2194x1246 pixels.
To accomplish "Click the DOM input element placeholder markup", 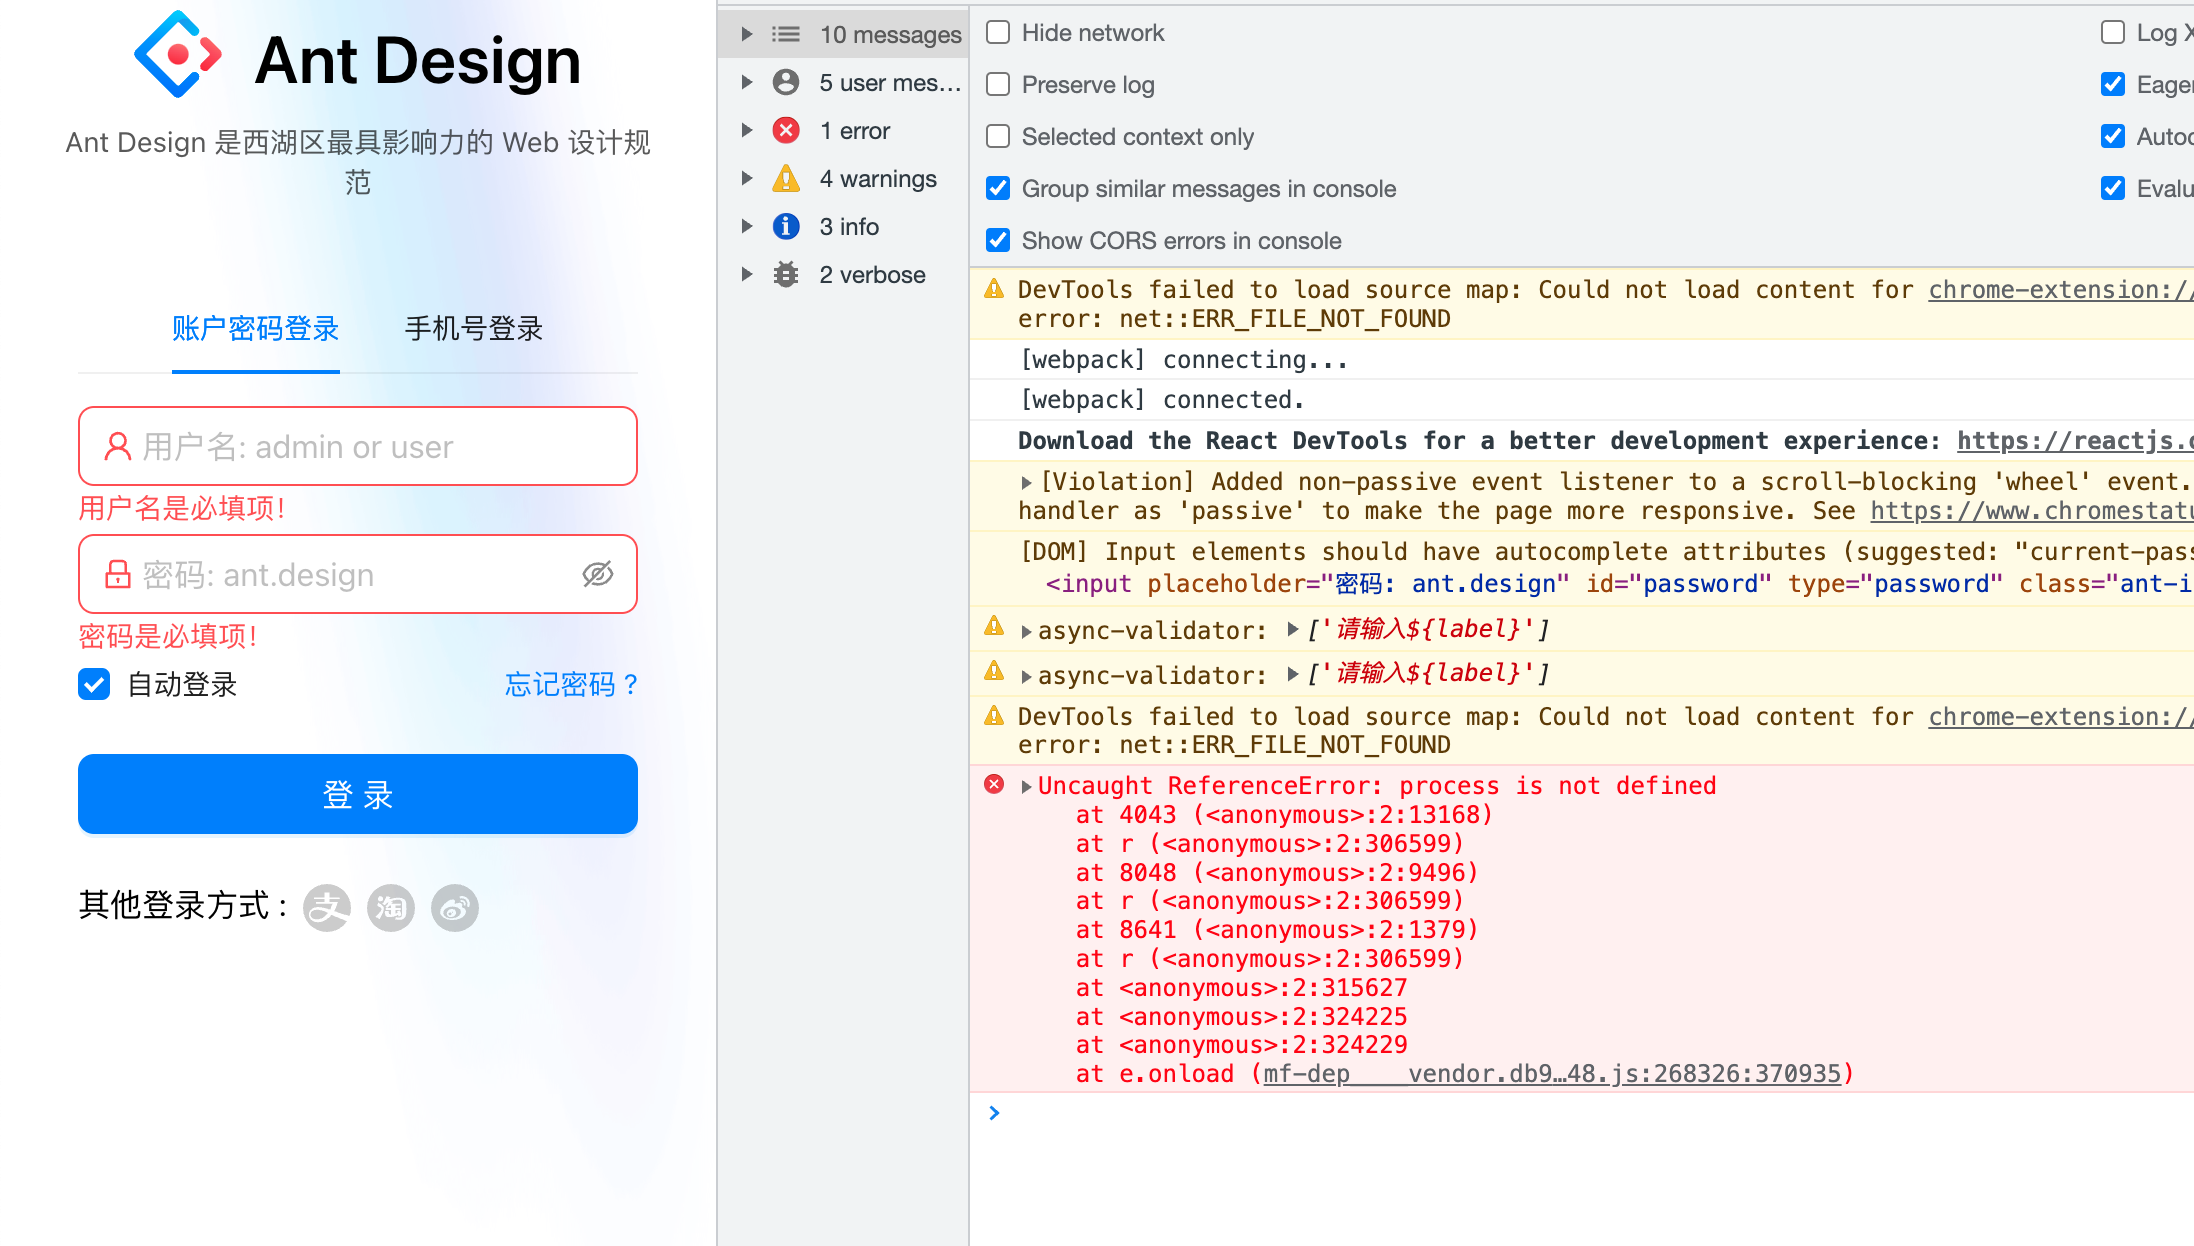I will 1618,584.
